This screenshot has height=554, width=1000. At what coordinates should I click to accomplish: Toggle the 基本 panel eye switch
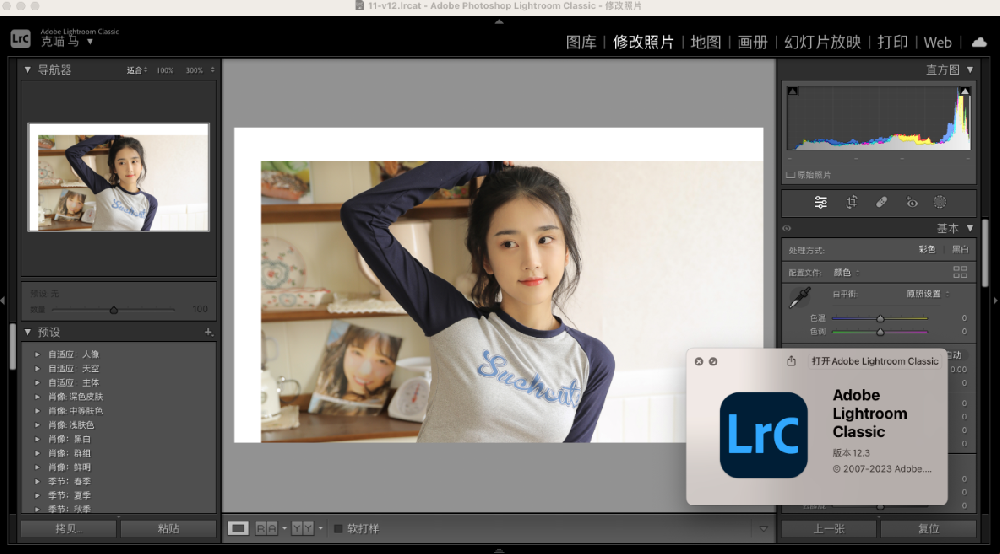(787, 228)
